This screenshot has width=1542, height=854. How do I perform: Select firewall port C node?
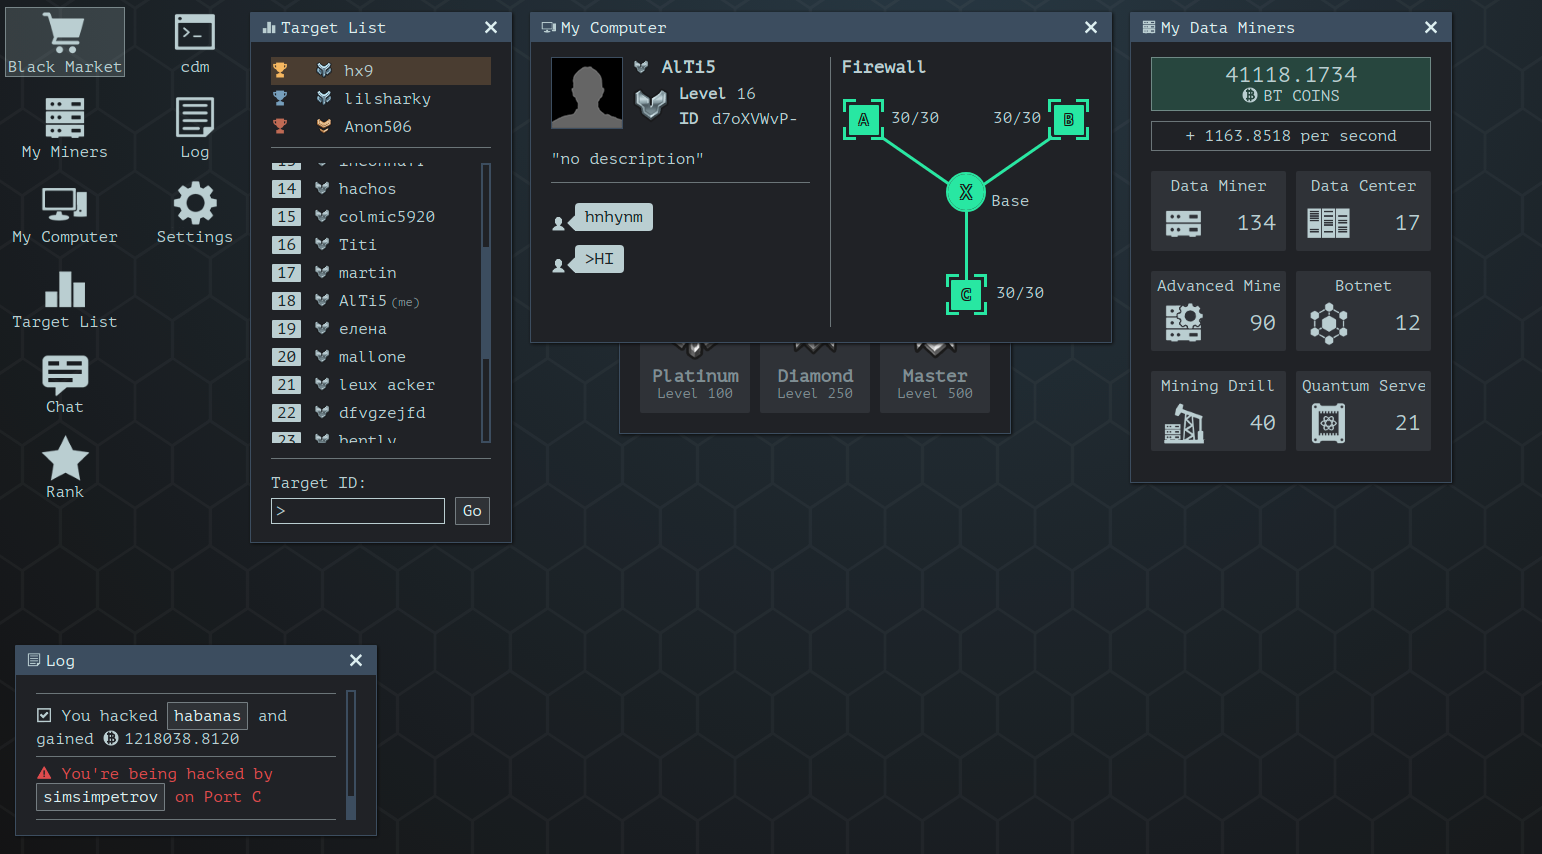coord(966,294)
